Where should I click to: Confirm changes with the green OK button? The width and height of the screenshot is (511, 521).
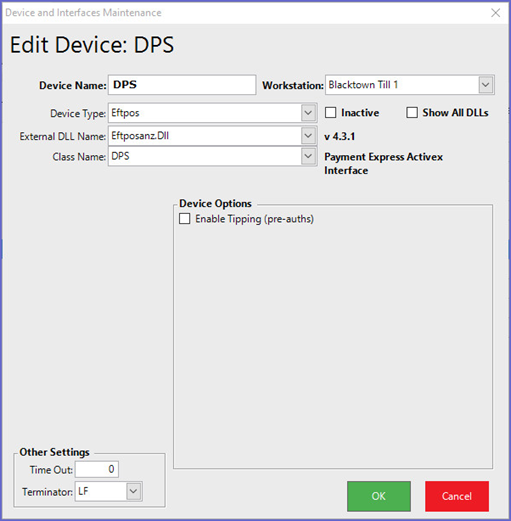pos(379,496)
